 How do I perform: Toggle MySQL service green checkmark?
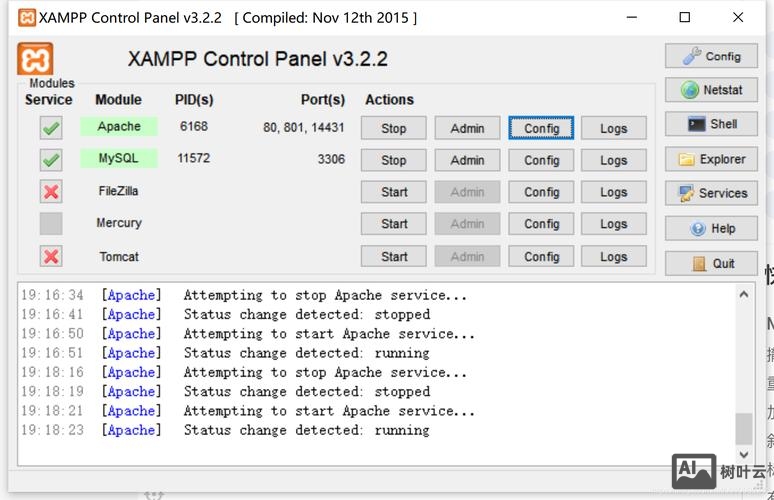(x=51, y=160)
